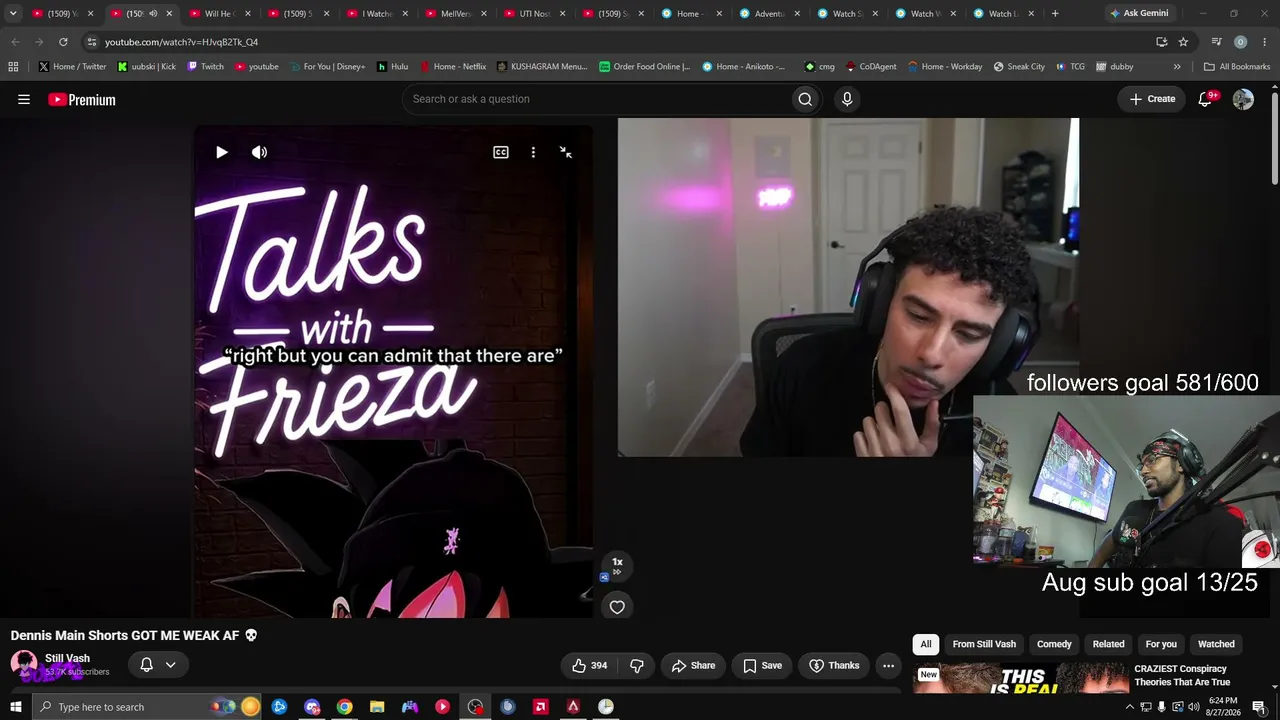Show hidden system tray icons
This screenshot has height=720, width=1280.
pos(1130,707)
